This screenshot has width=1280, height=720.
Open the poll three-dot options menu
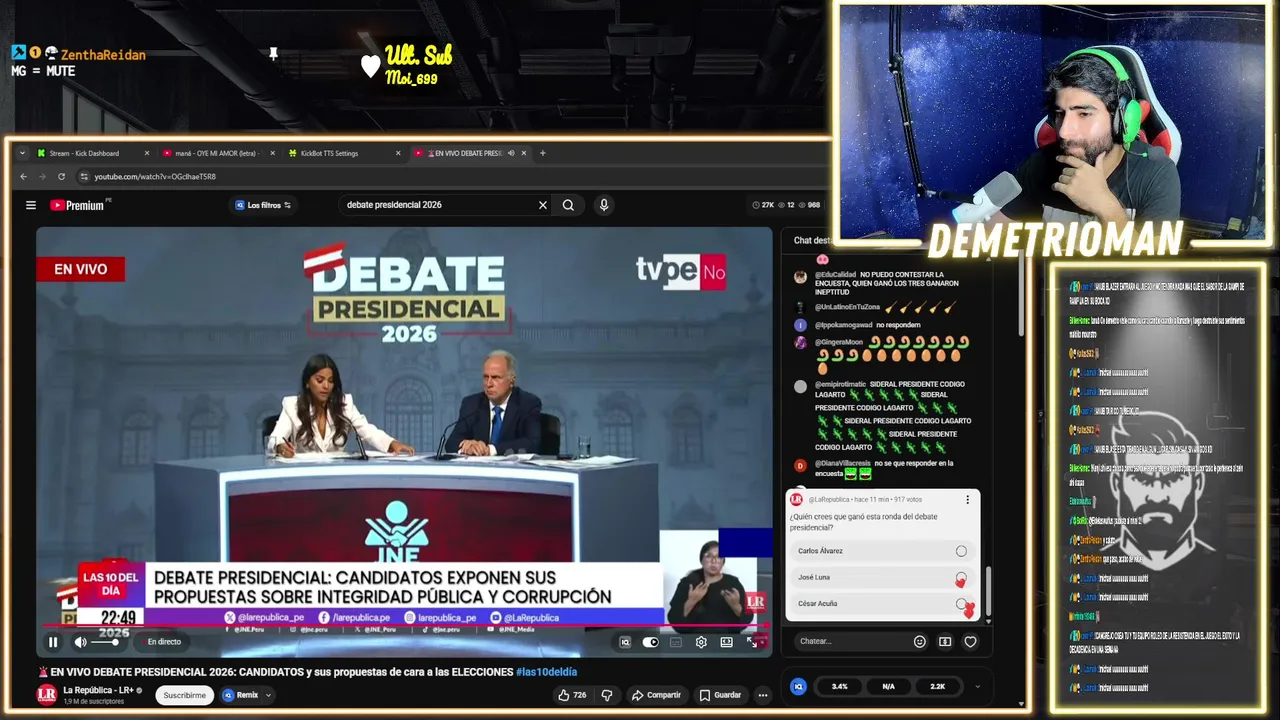coord(967,499)
